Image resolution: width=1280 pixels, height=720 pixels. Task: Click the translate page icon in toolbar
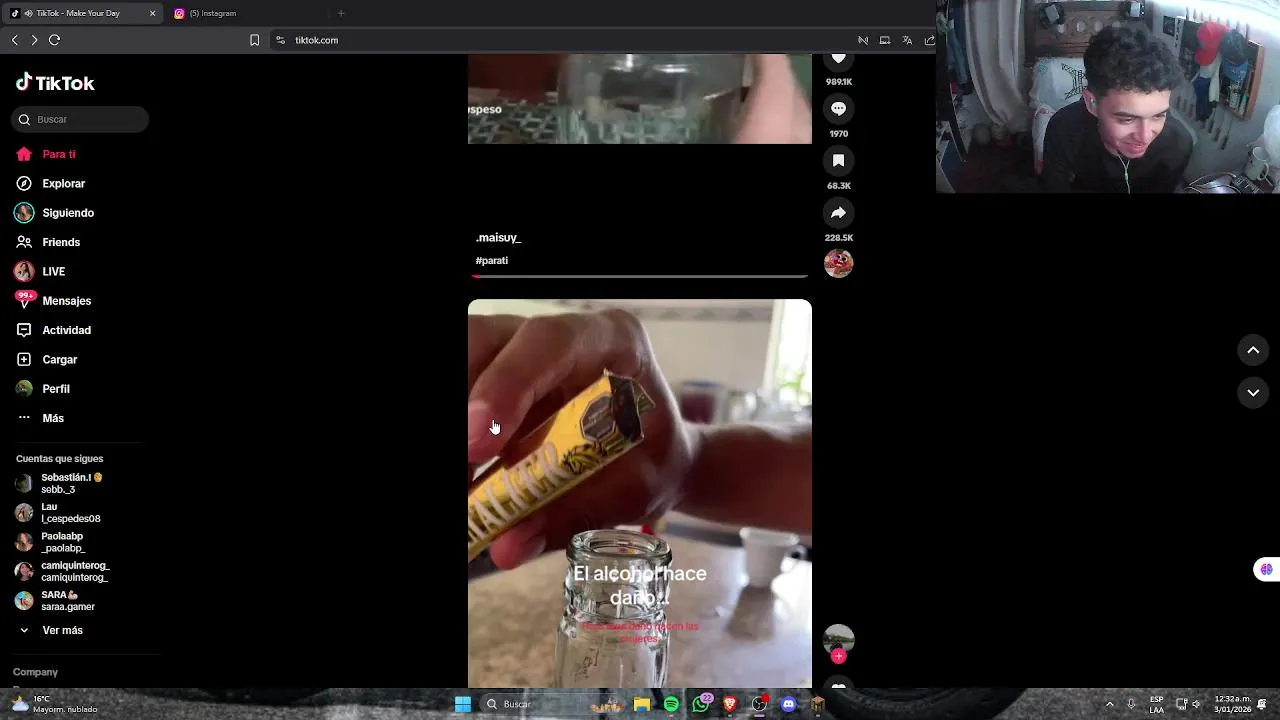click(x=908, y=40)
